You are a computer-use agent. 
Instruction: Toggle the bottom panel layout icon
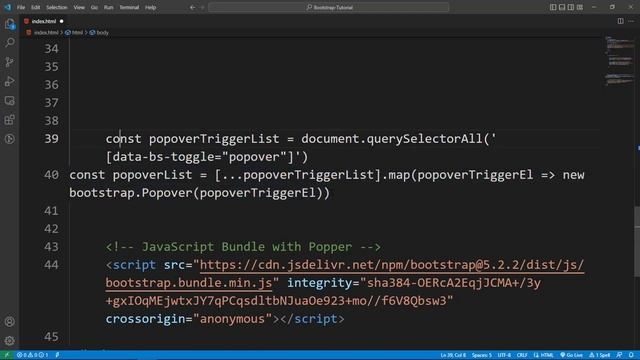coord(562,7)
